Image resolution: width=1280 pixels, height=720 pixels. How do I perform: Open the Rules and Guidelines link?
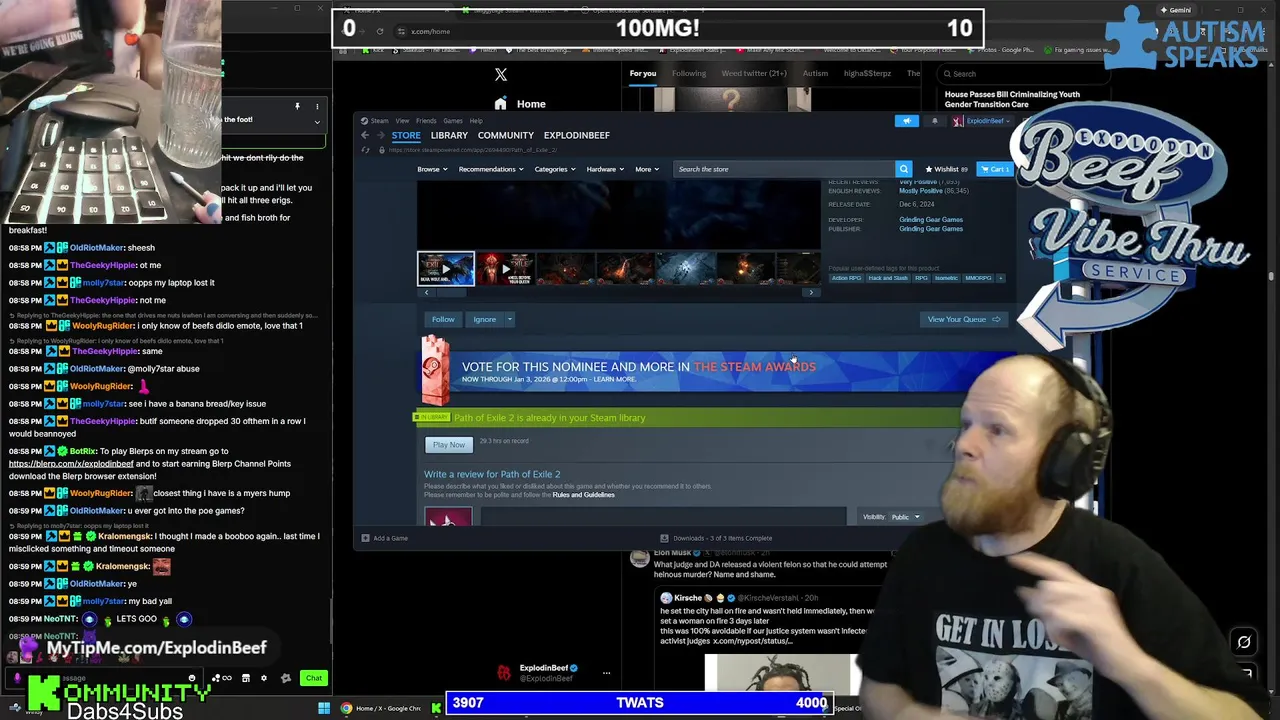[583, 495]
